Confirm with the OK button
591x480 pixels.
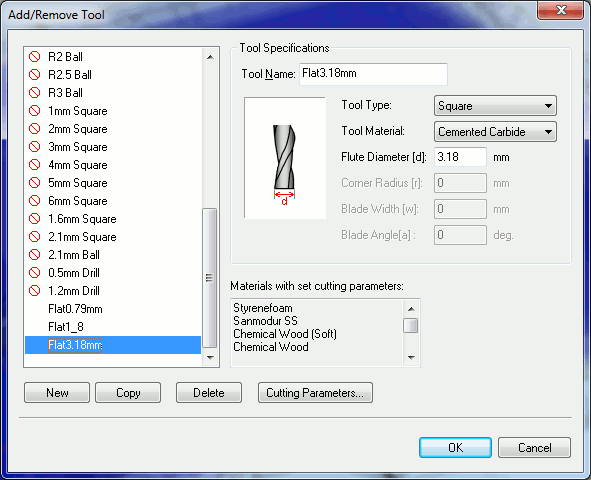pyautogui.click(x=455, y=448)
